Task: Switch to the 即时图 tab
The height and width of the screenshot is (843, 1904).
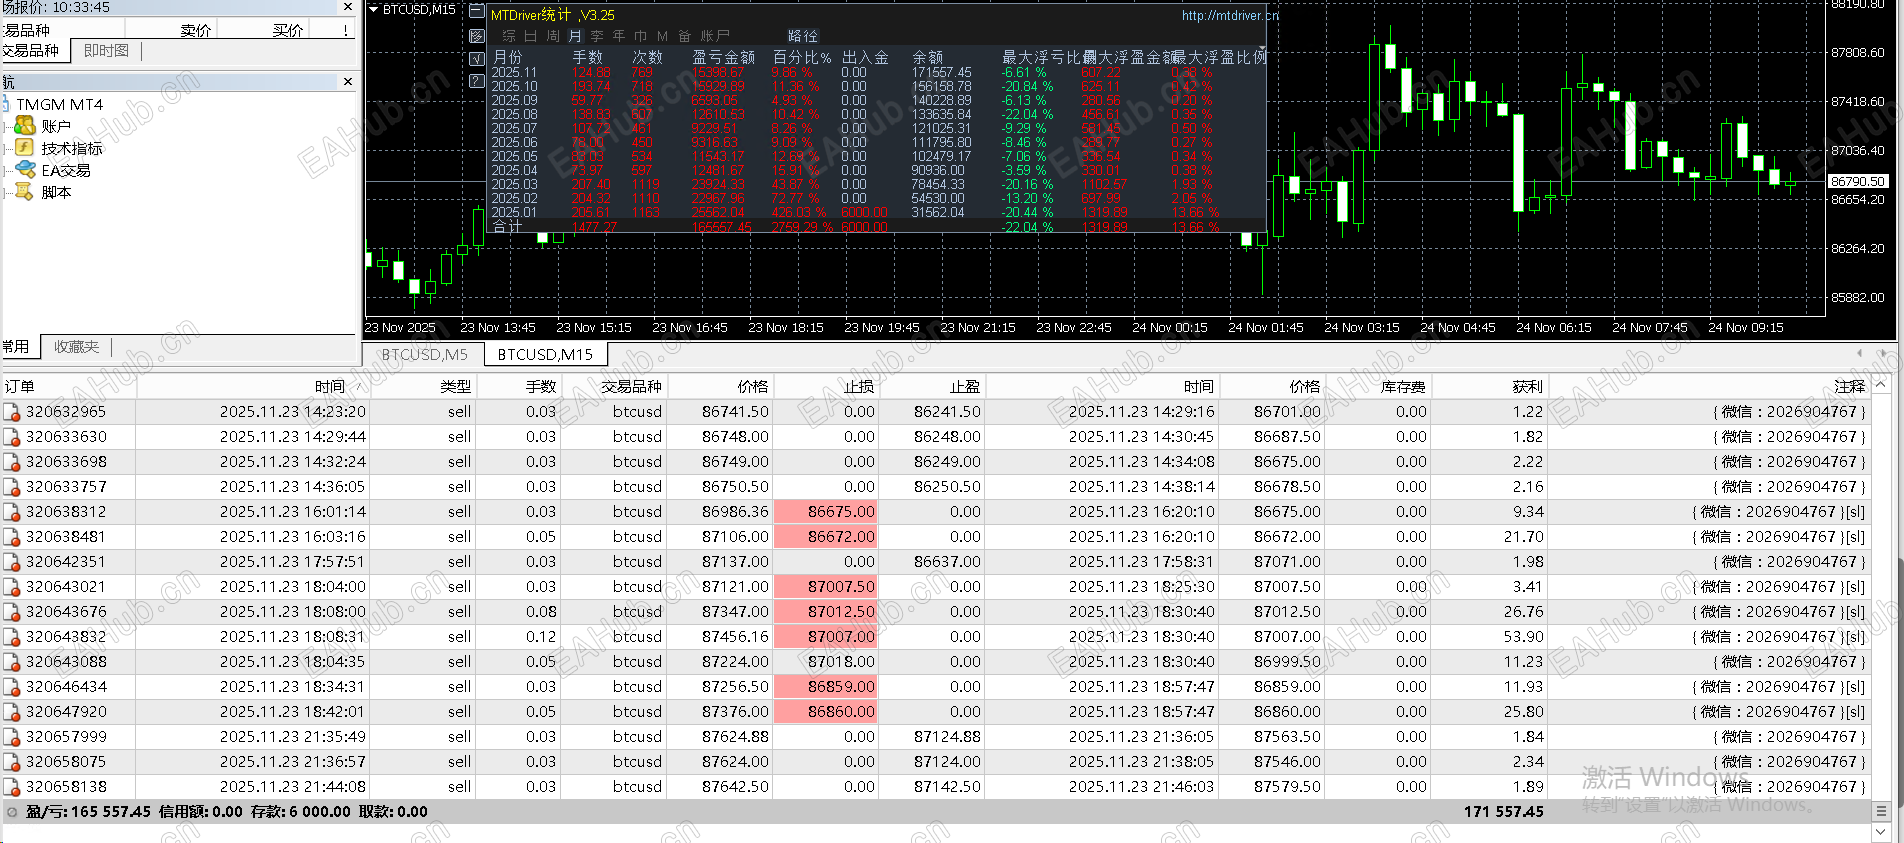Action: pos(106,51)
